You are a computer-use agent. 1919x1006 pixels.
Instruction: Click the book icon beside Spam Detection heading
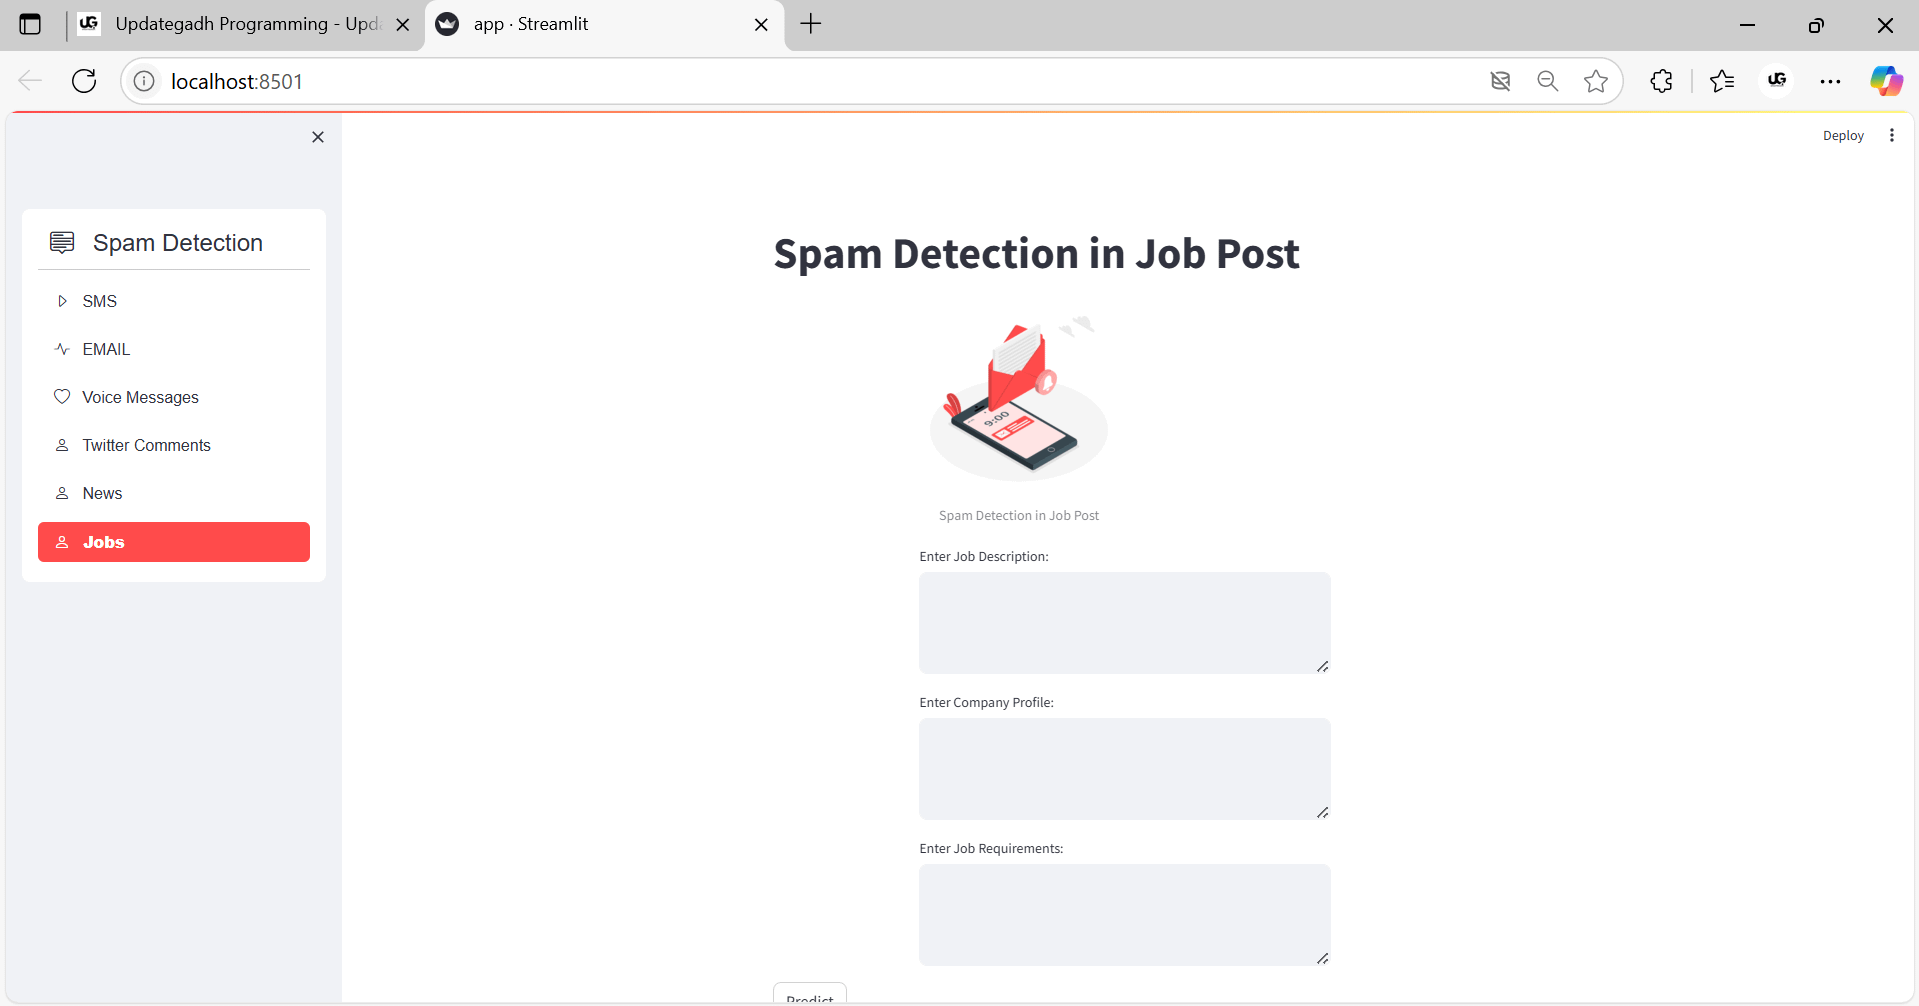[62, 242]
